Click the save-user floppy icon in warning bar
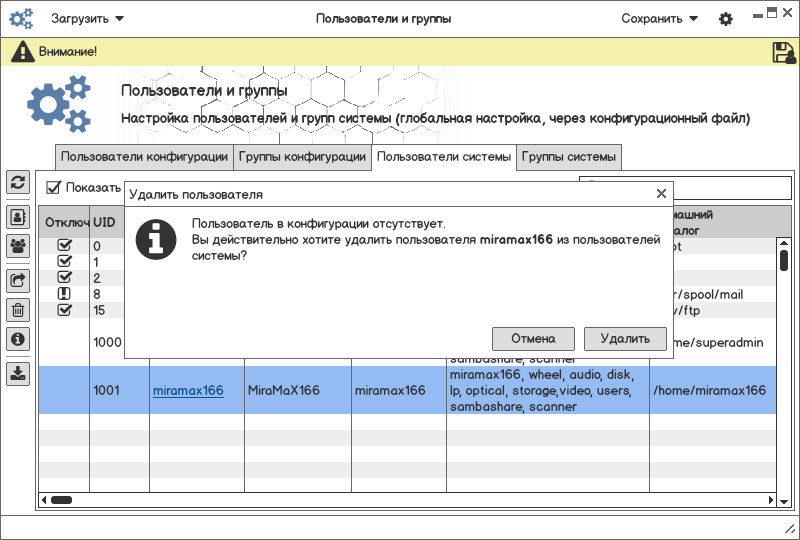Screen dimensions: 800x540 (783, 52)
